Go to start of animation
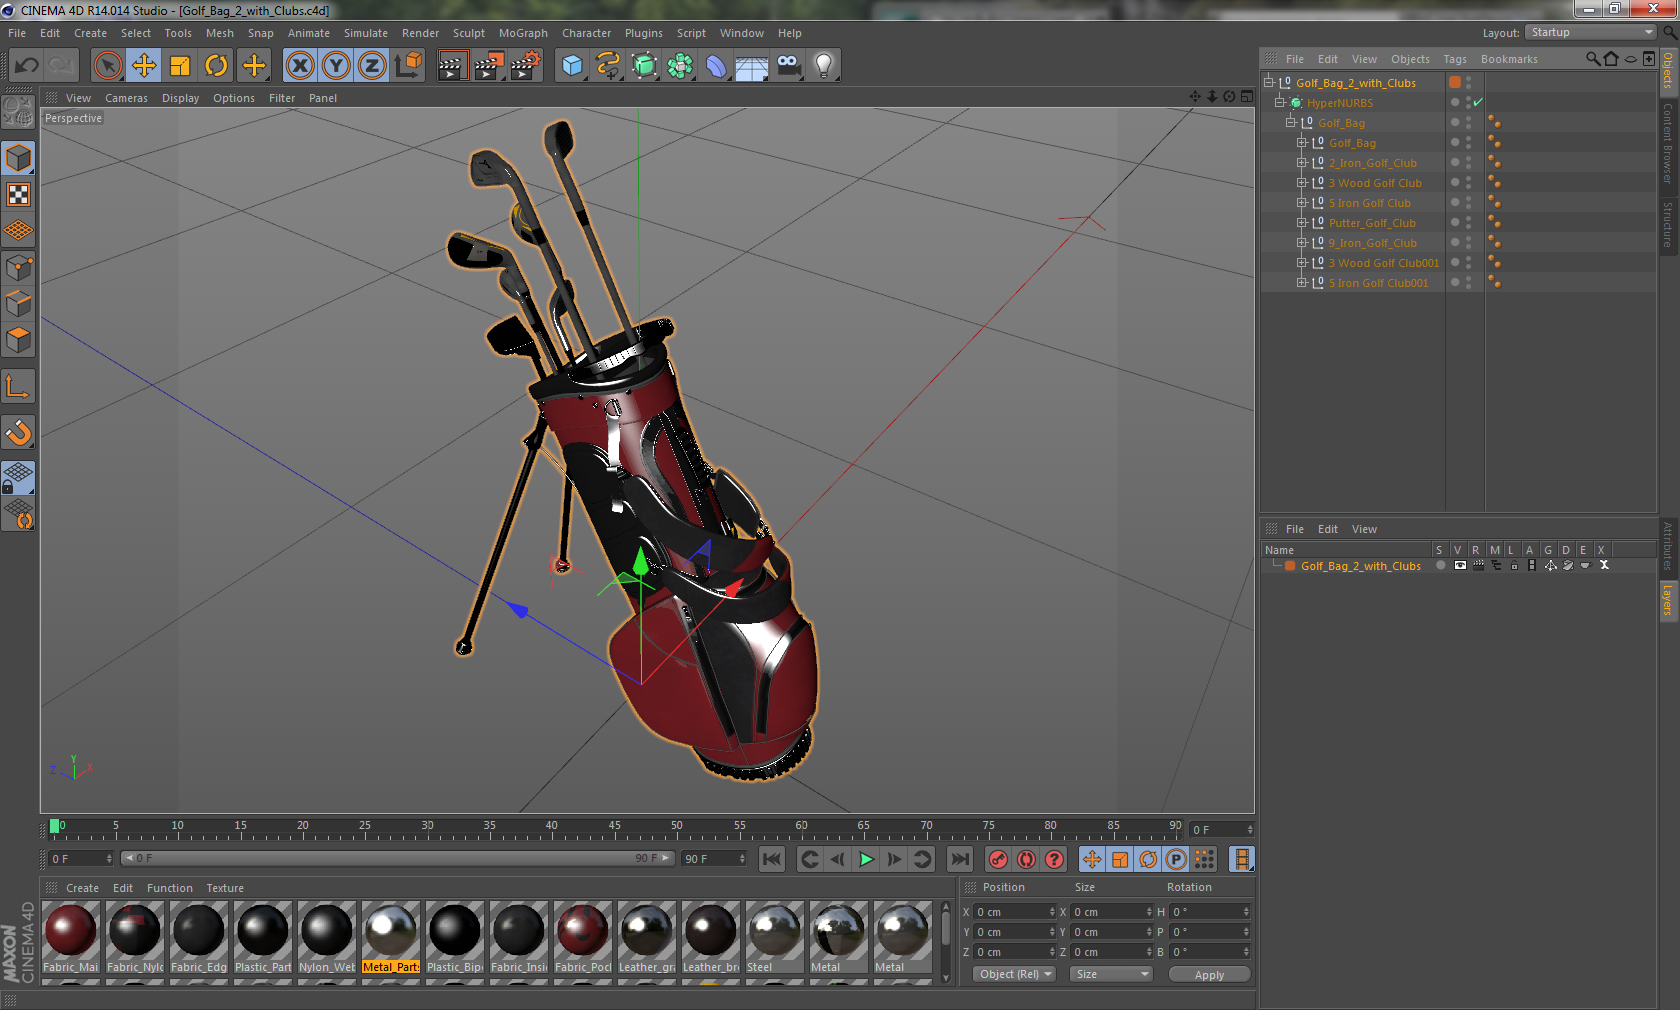This screenshot has height=1010, width=1680. coord(771,859)
